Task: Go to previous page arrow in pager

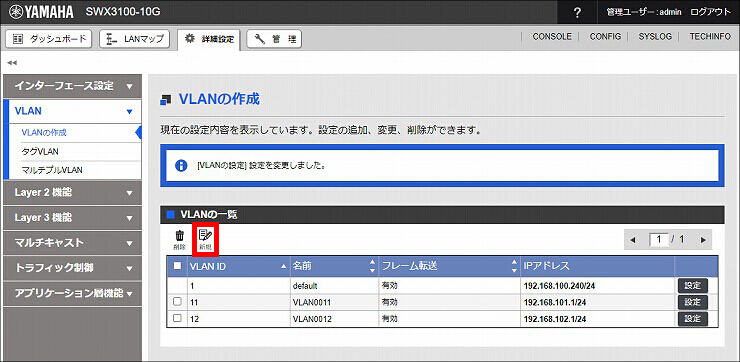Action: tap(633, 240)
